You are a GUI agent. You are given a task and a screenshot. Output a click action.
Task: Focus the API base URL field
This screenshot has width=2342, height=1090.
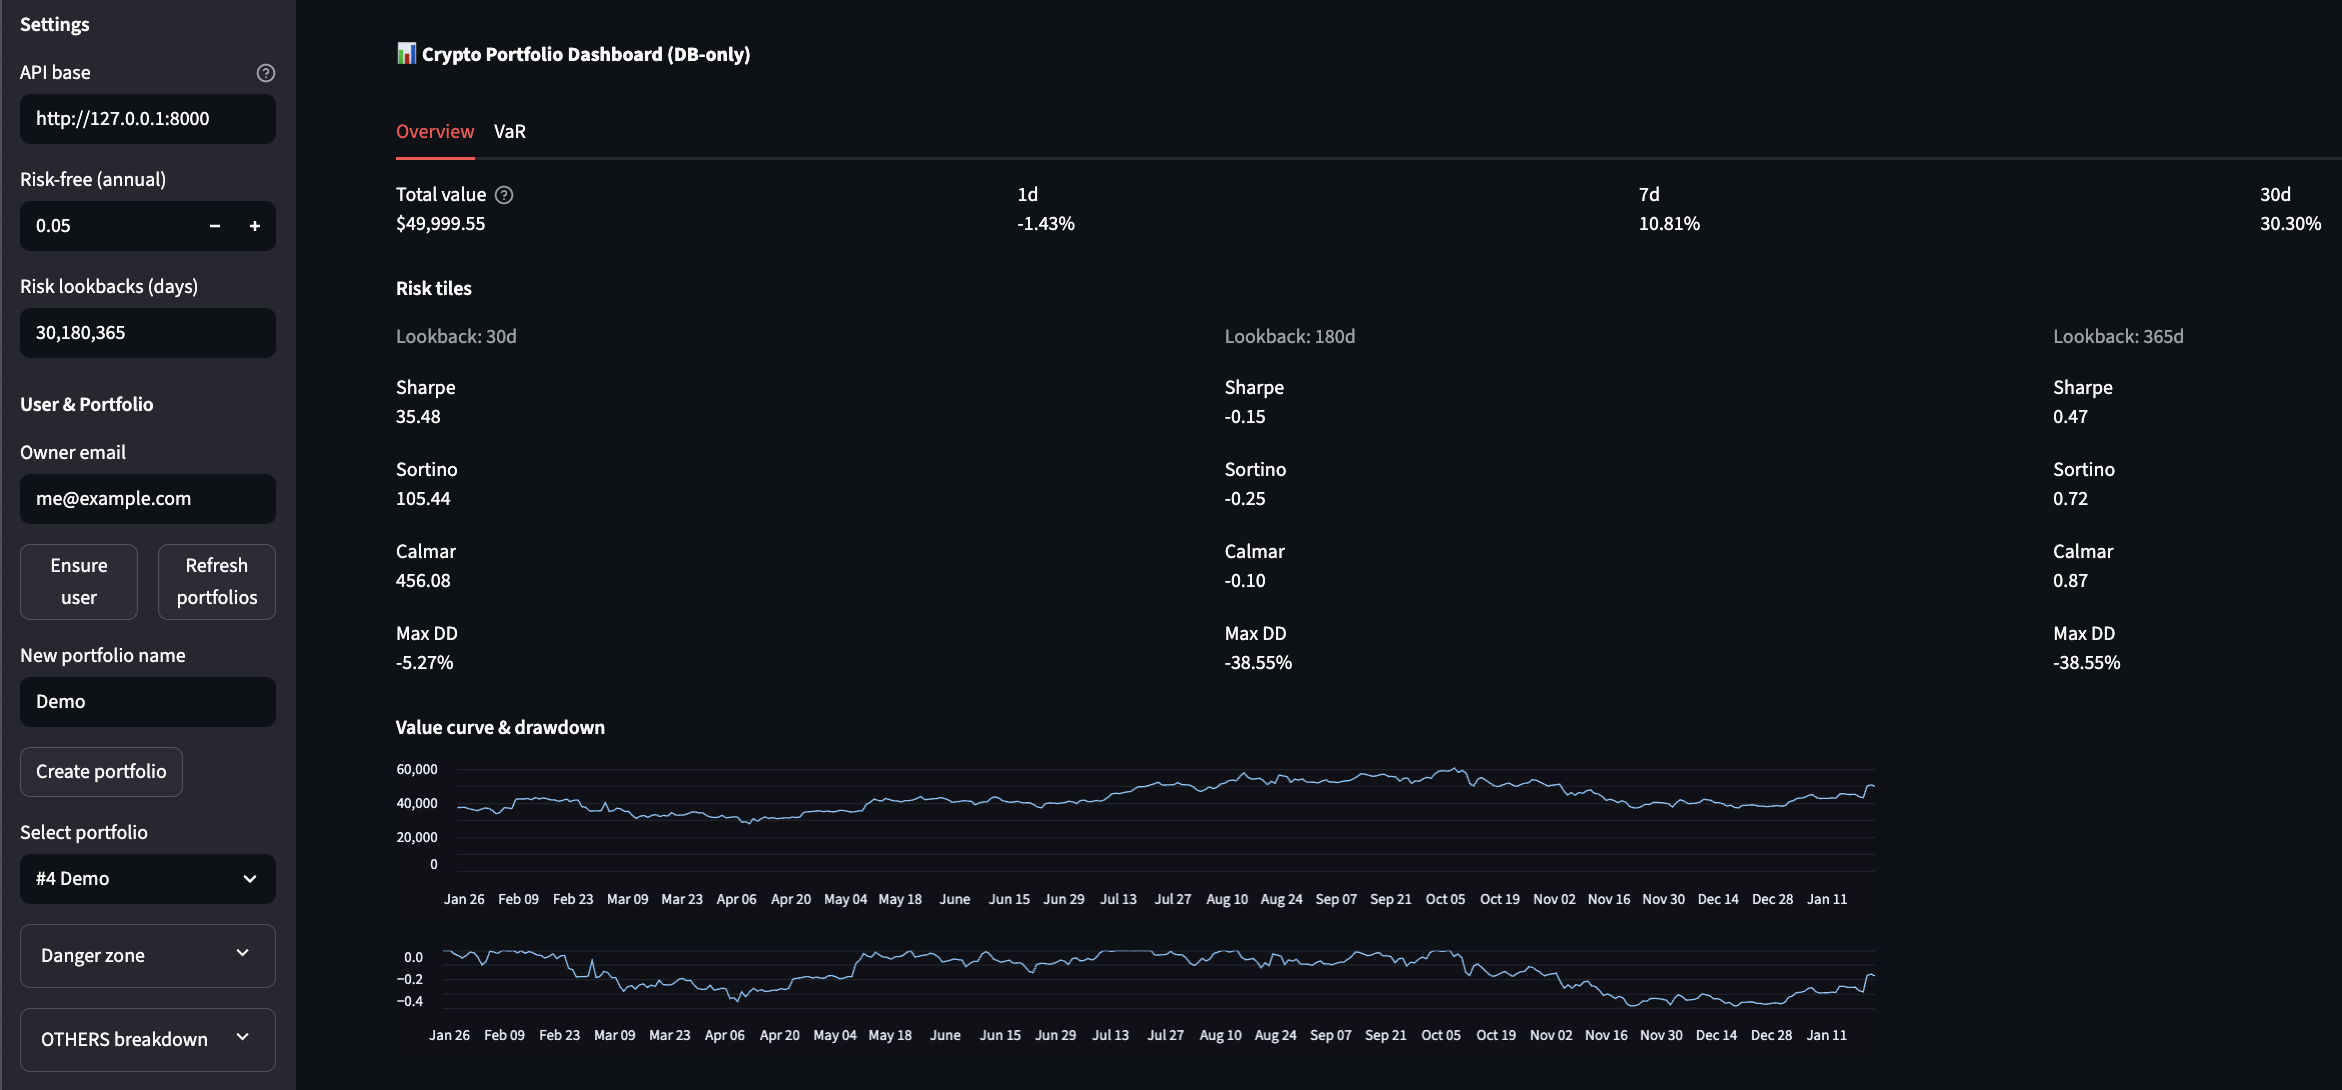pyautogui.click(x=147, y=119)
